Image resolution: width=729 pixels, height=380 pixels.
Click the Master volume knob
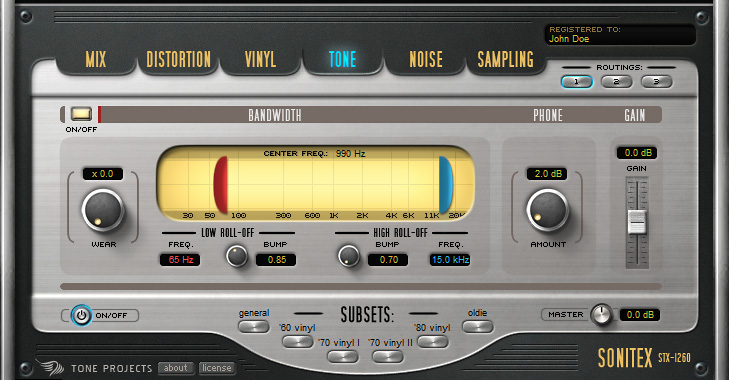click(602, 314)
